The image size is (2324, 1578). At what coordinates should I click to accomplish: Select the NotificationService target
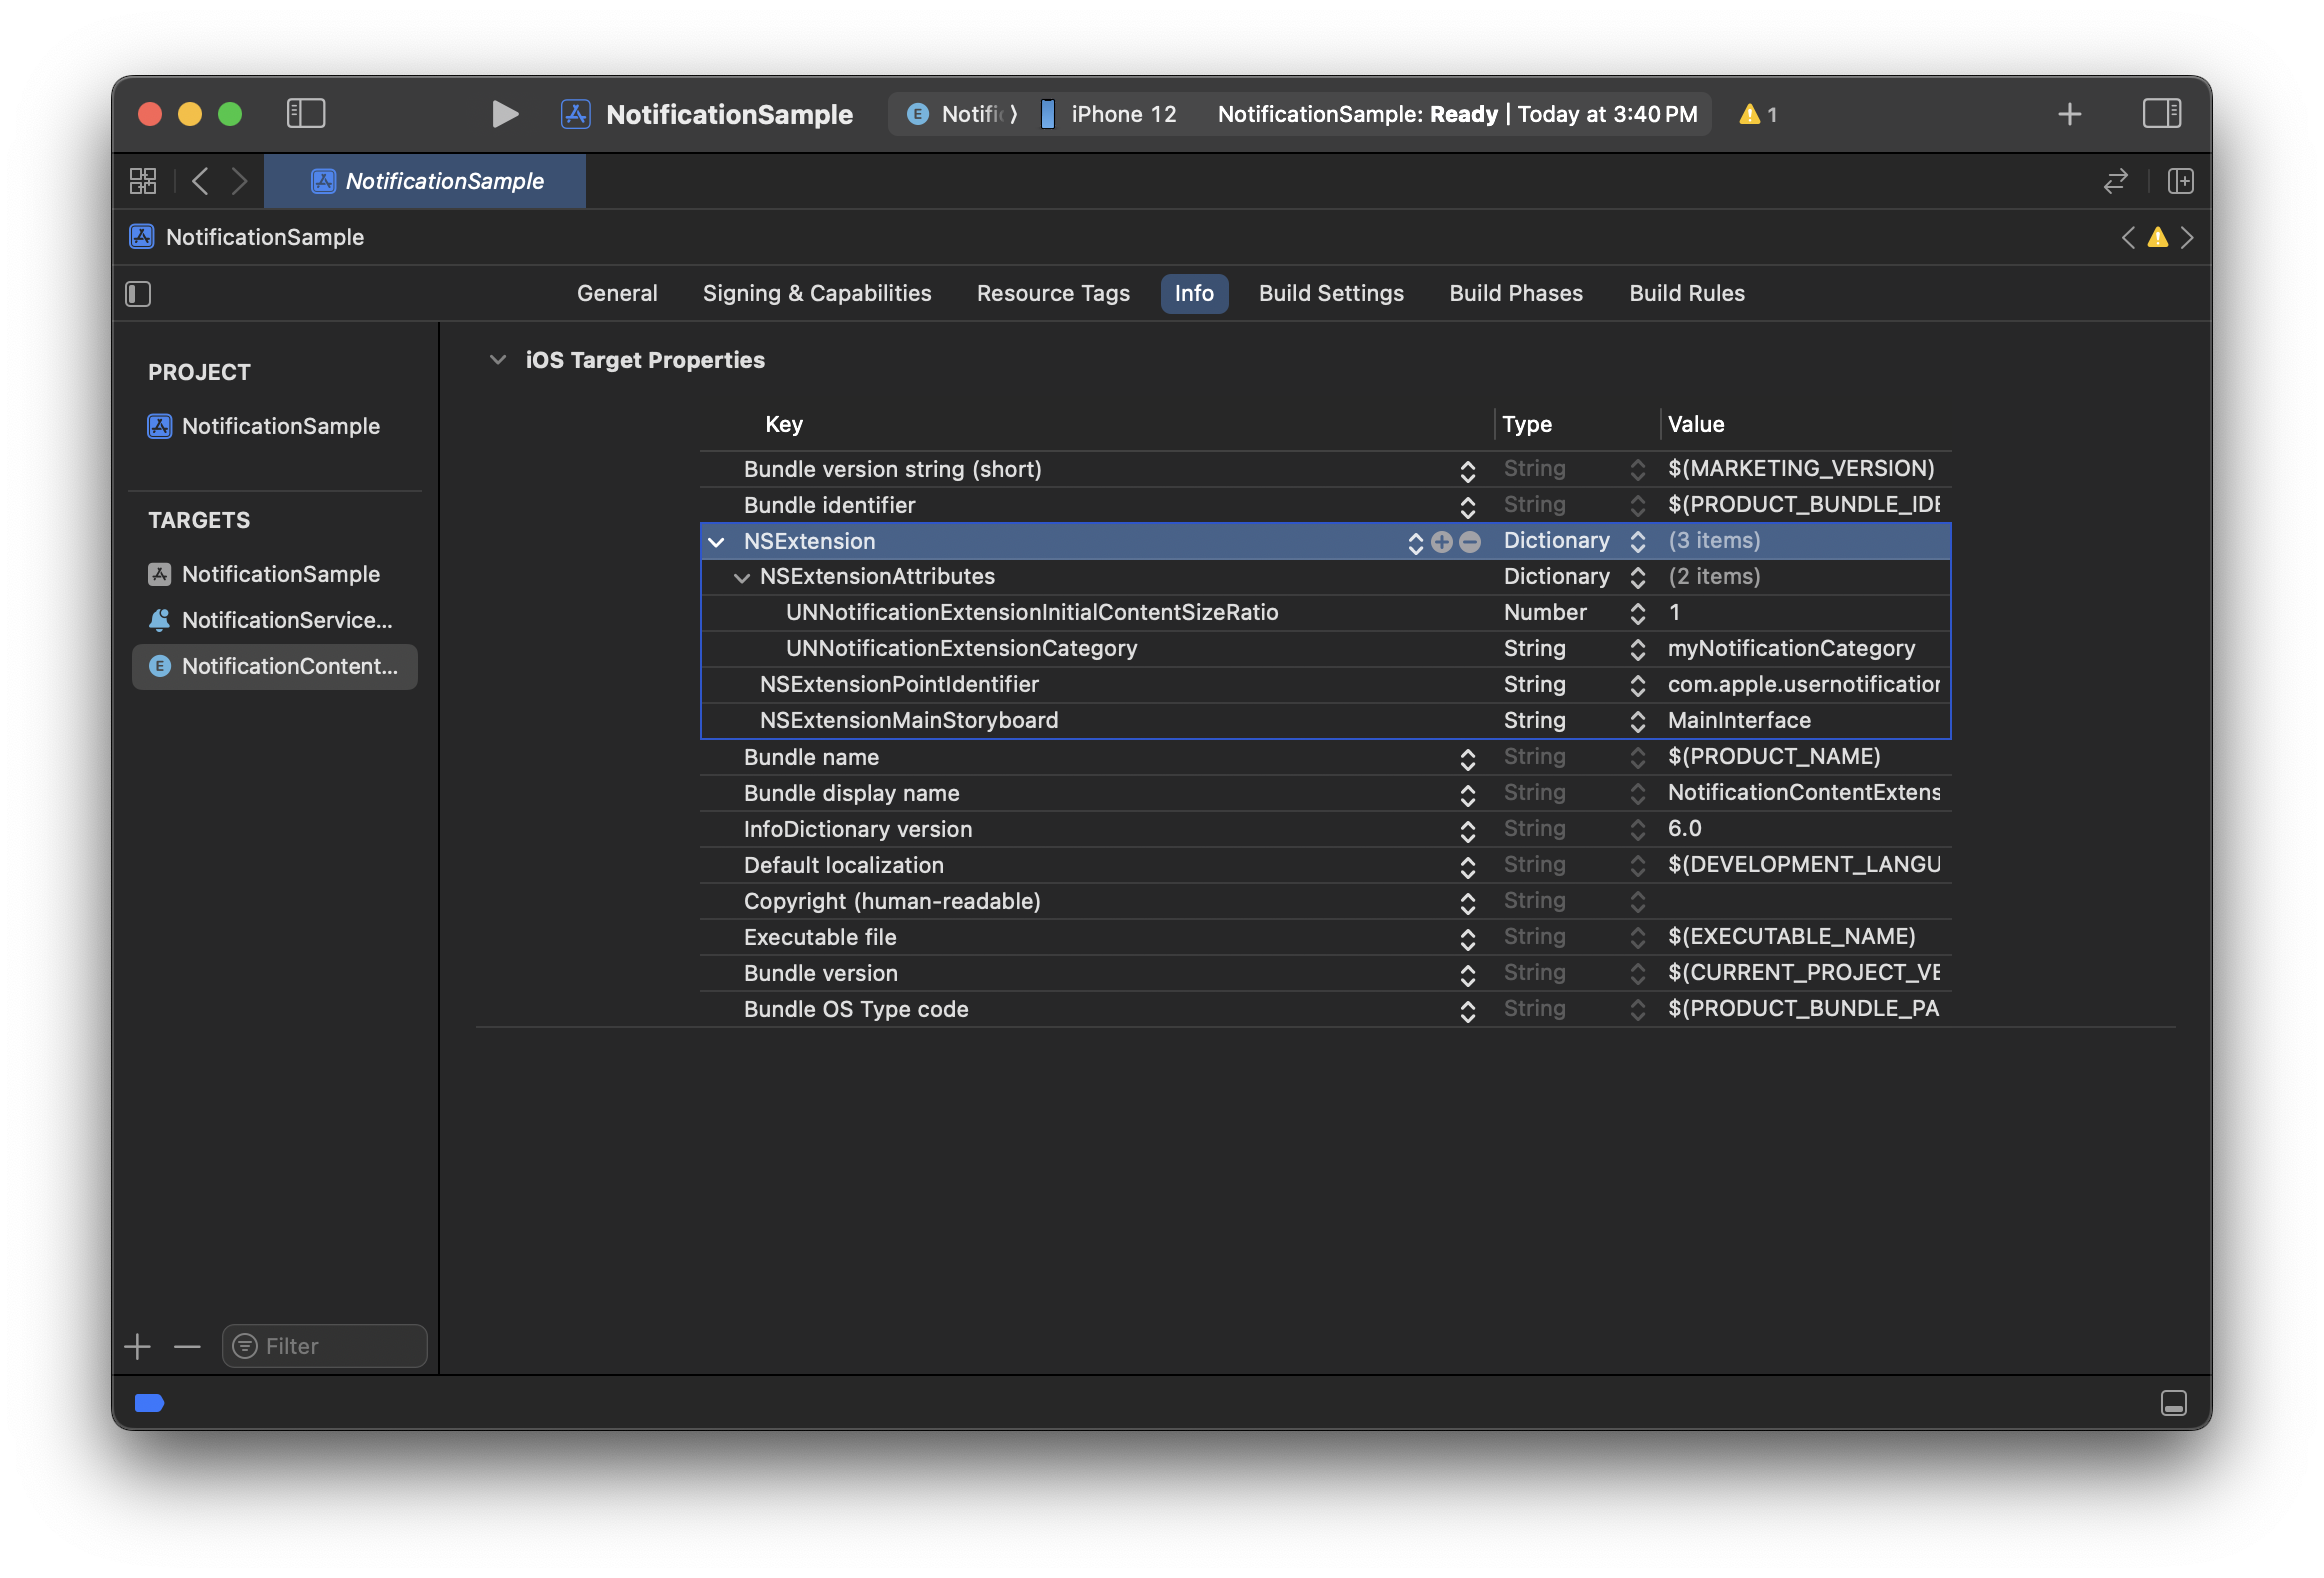click(286, 620)
